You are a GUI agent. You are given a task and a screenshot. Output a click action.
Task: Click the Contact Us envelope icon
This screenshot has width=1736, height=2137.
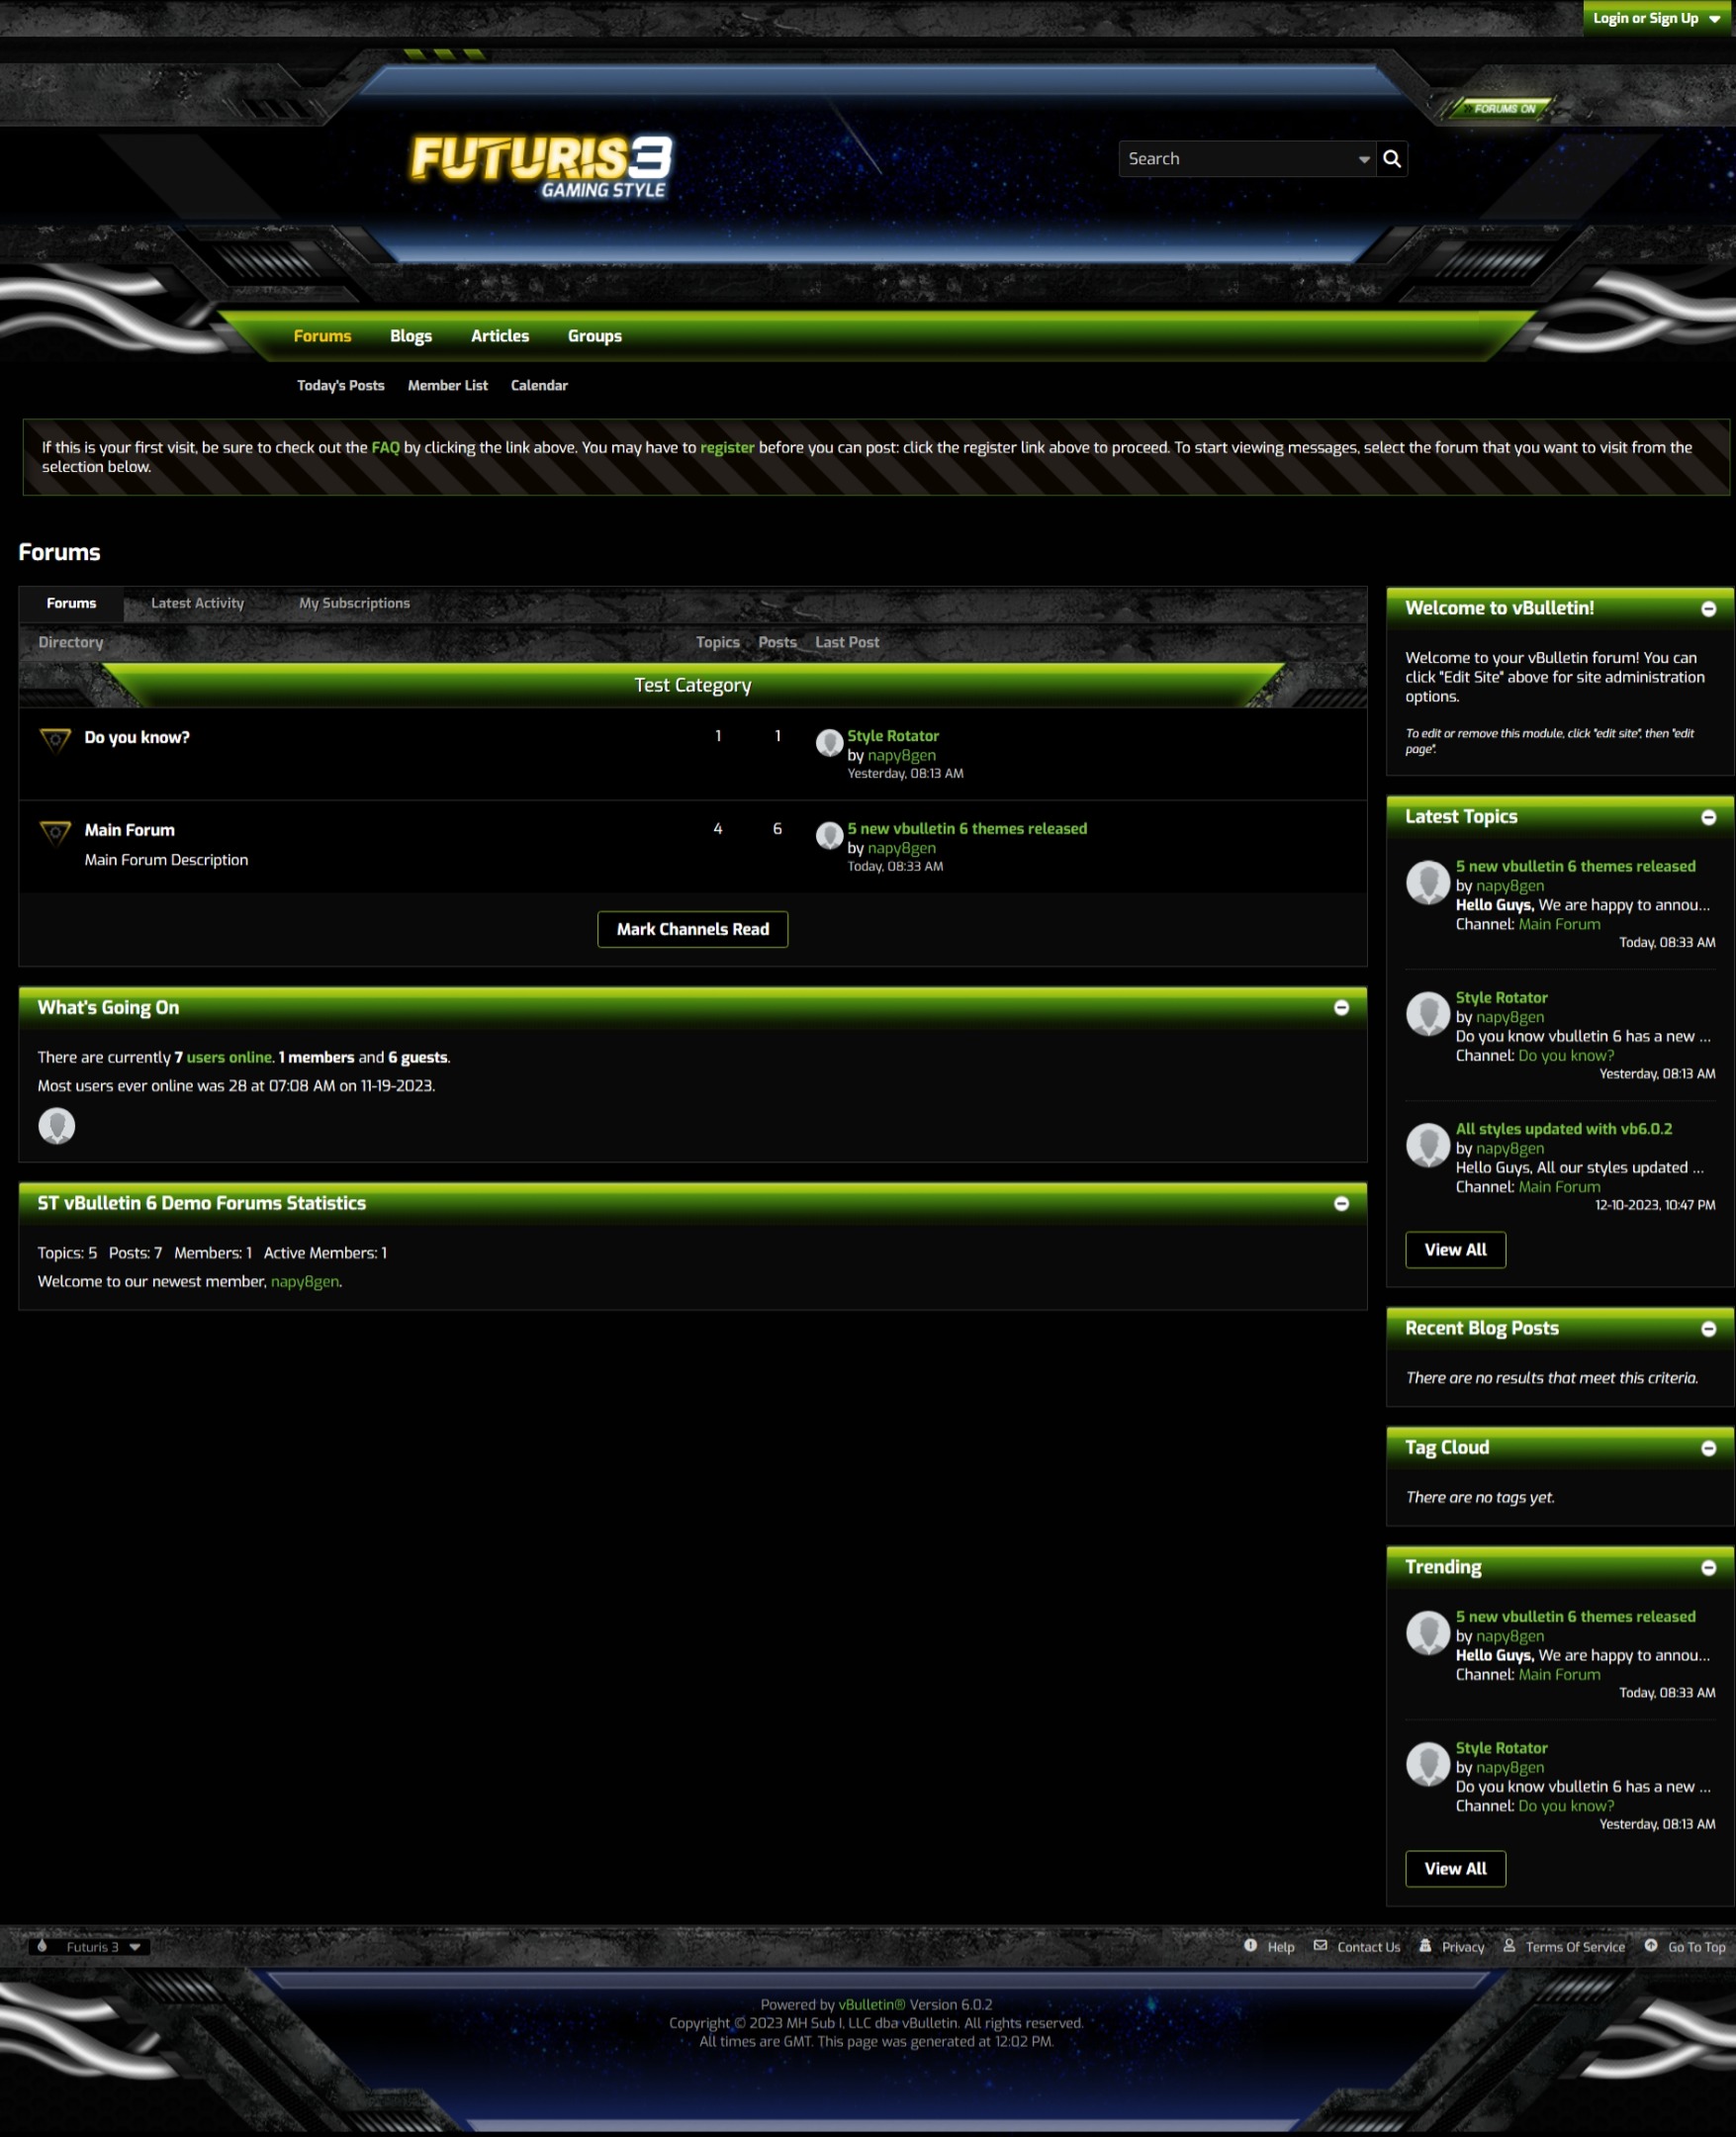point(1320,1945)
